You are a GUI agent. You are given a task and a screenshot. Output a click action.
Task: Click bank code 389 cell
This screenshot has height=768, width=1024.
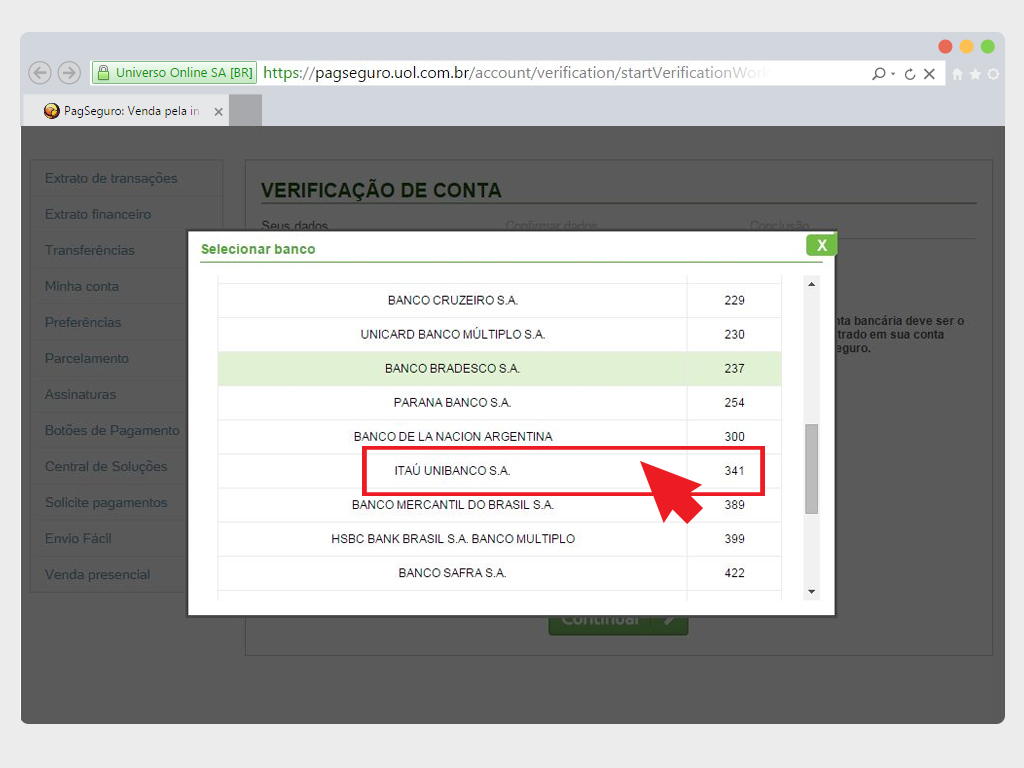point(734,505)
